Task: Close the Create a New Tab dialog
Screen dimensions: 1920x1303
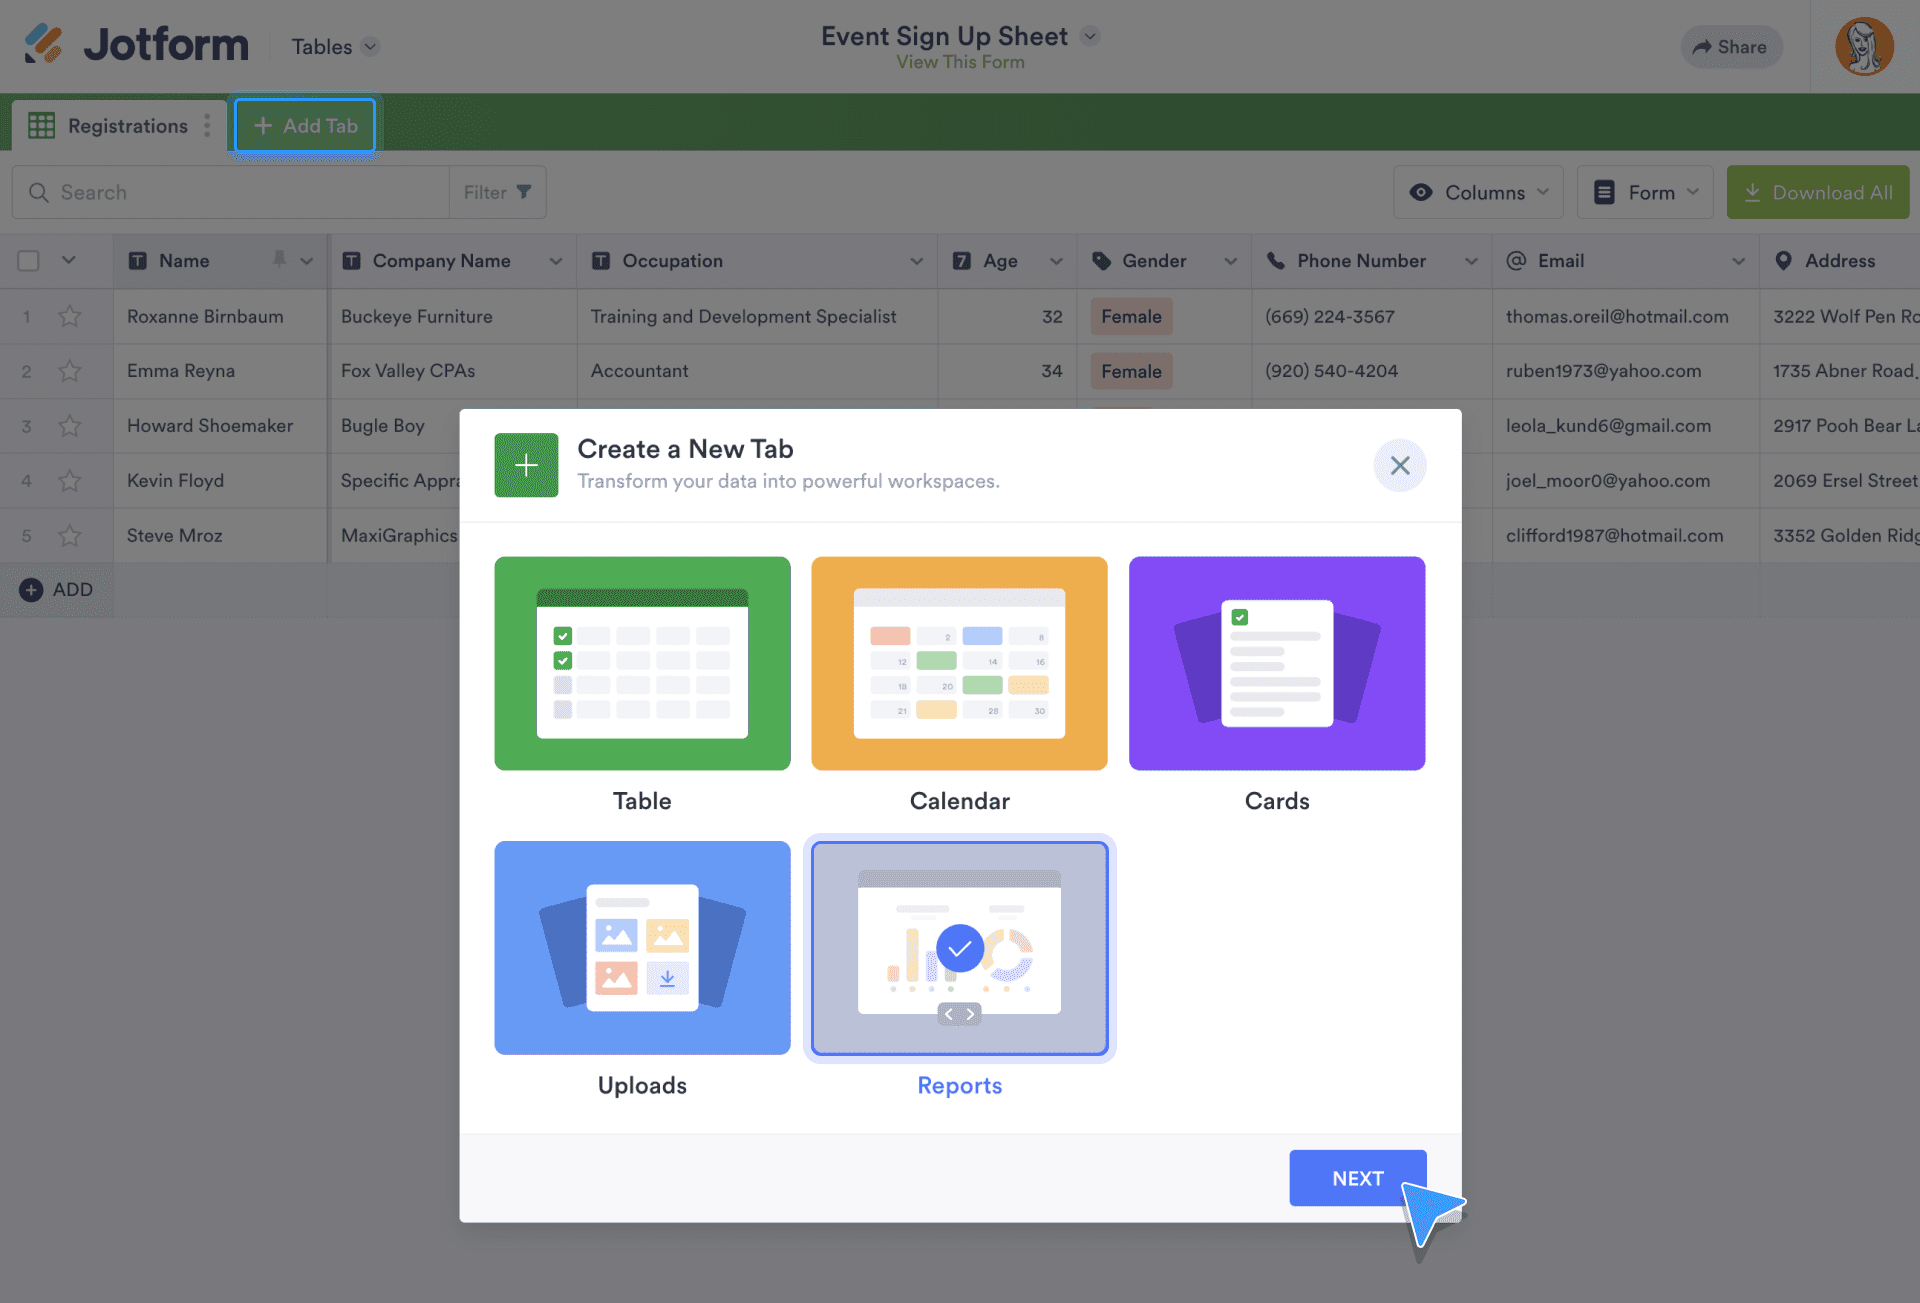Action: (1399, 465)
